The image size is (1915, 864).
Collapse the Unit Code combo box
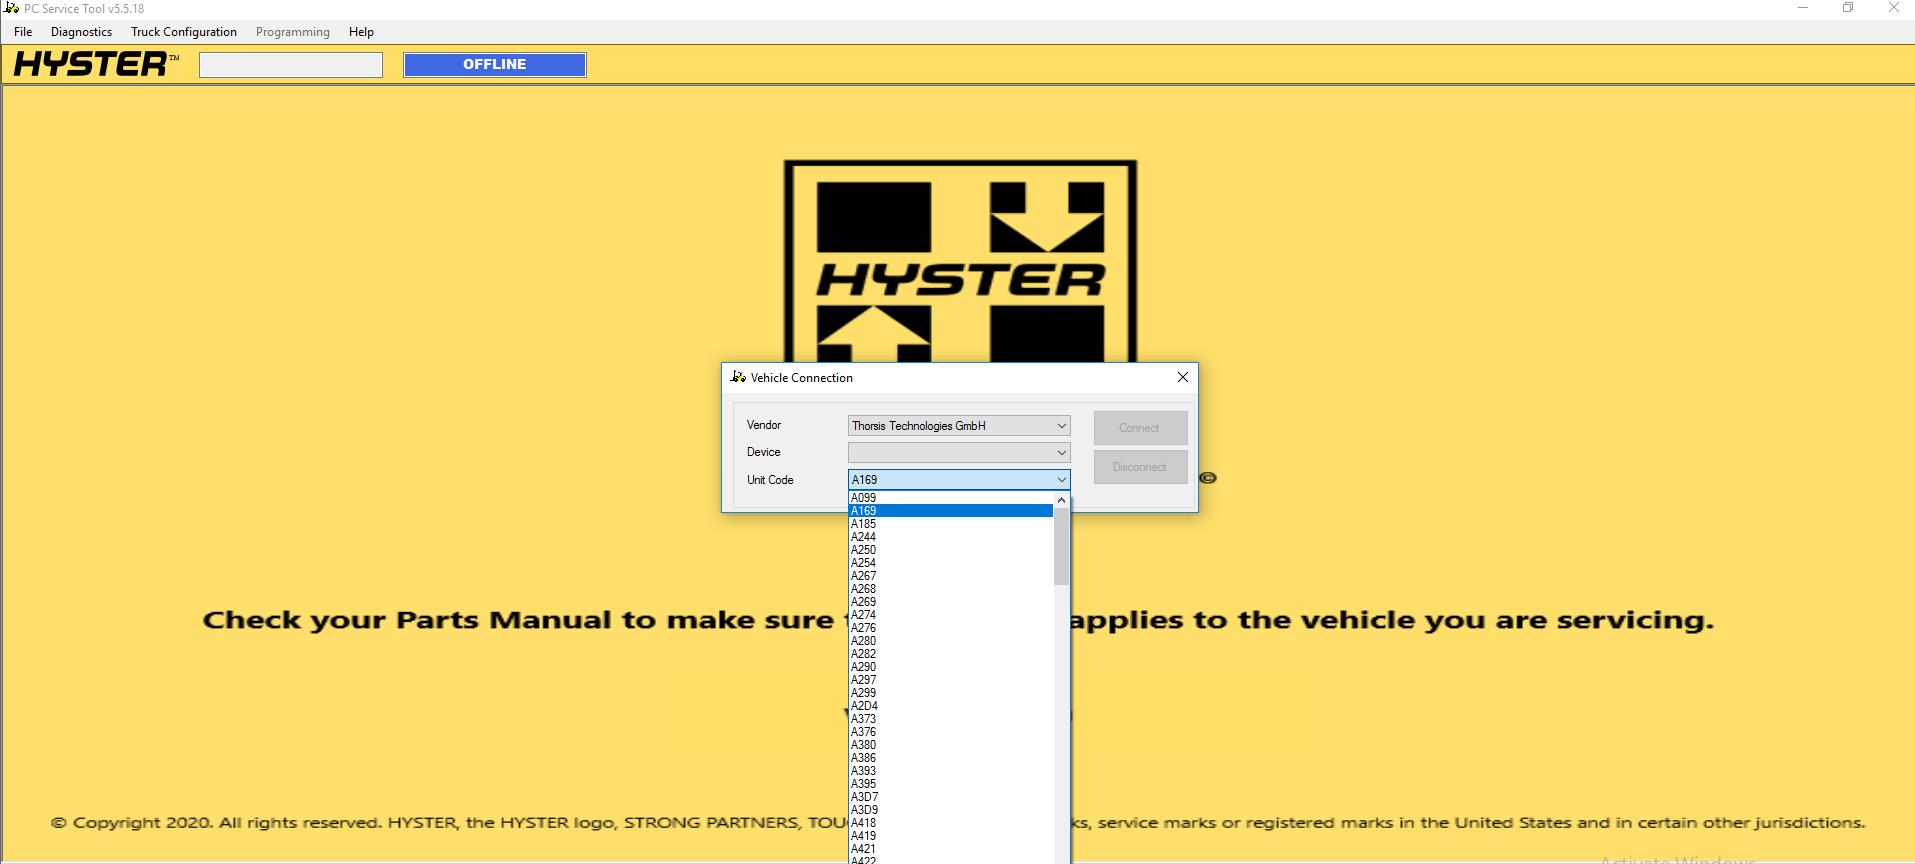pos(1061,480)
